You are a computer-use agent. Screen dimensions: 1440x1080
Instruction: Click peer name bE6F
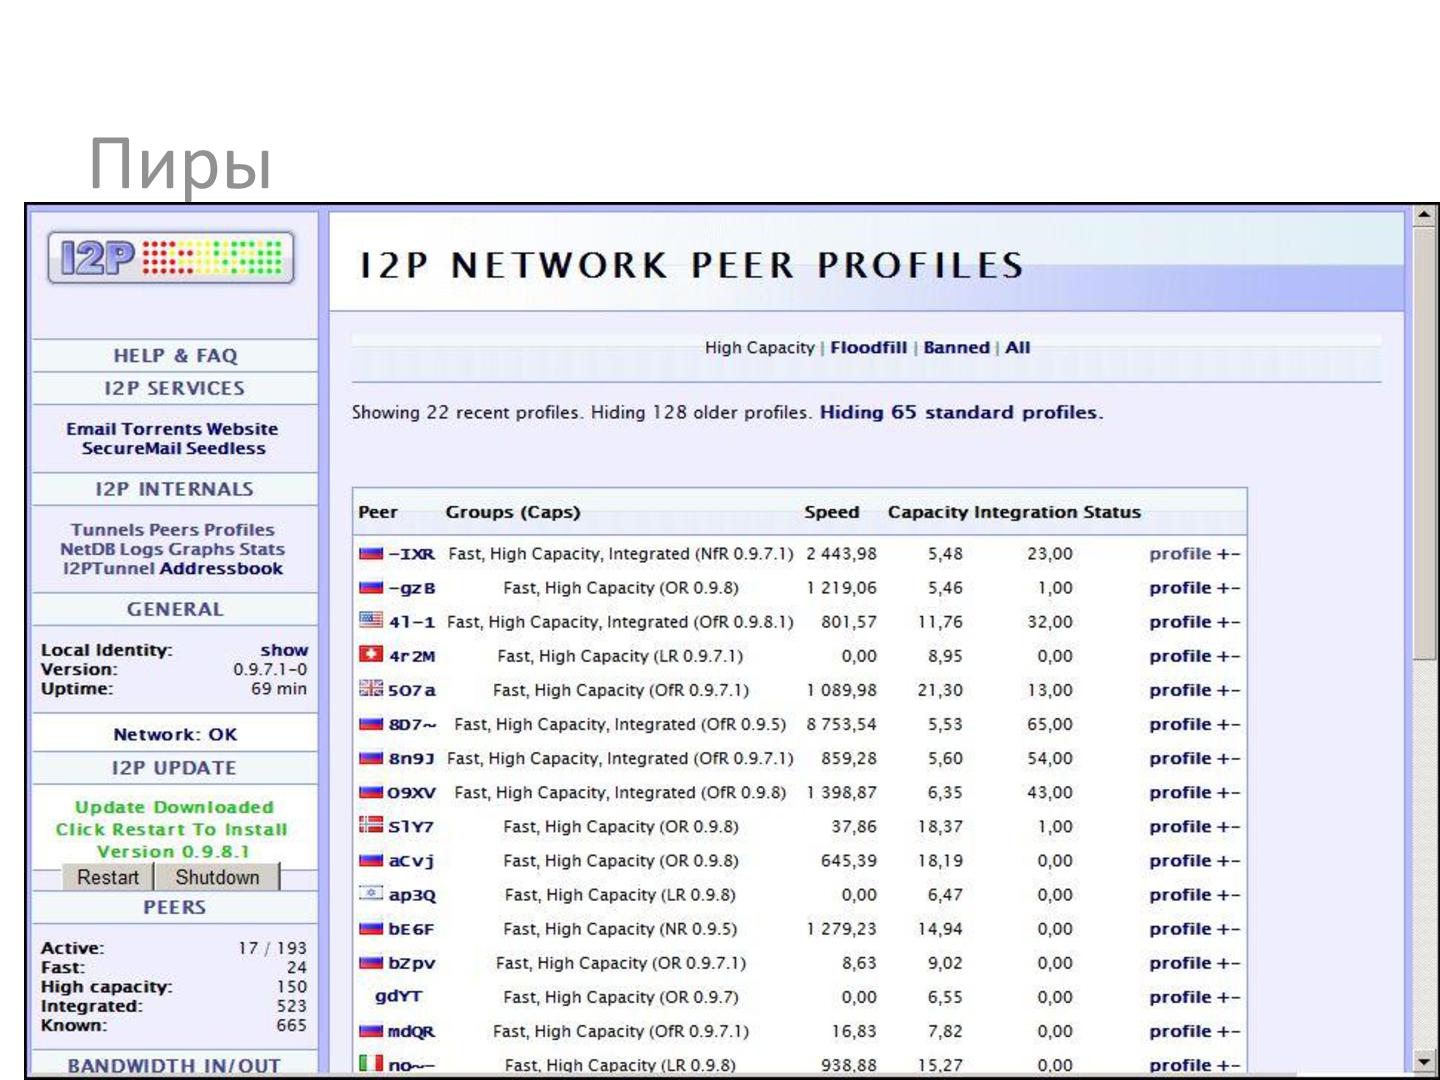pyautogui.click(x=411, y=929)
